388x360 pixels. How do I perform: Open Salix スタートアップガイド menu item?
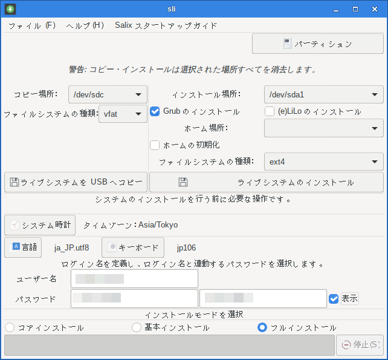click(166, 26)
